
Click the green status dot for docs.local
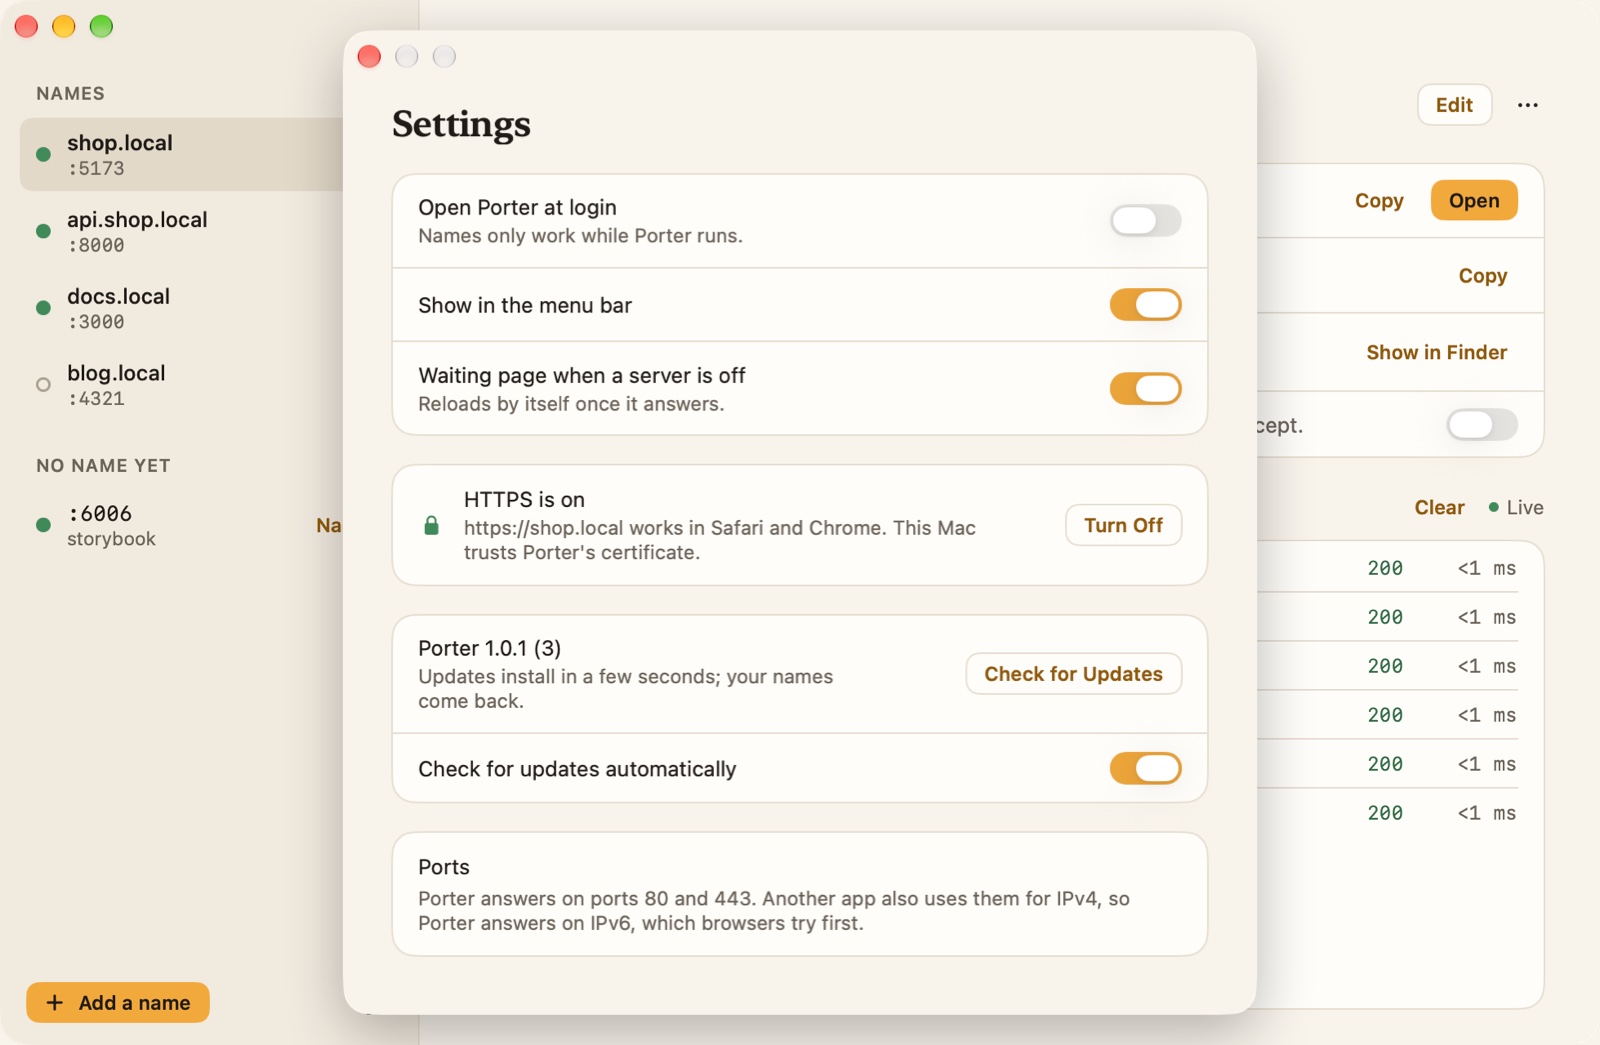(43, 308)
